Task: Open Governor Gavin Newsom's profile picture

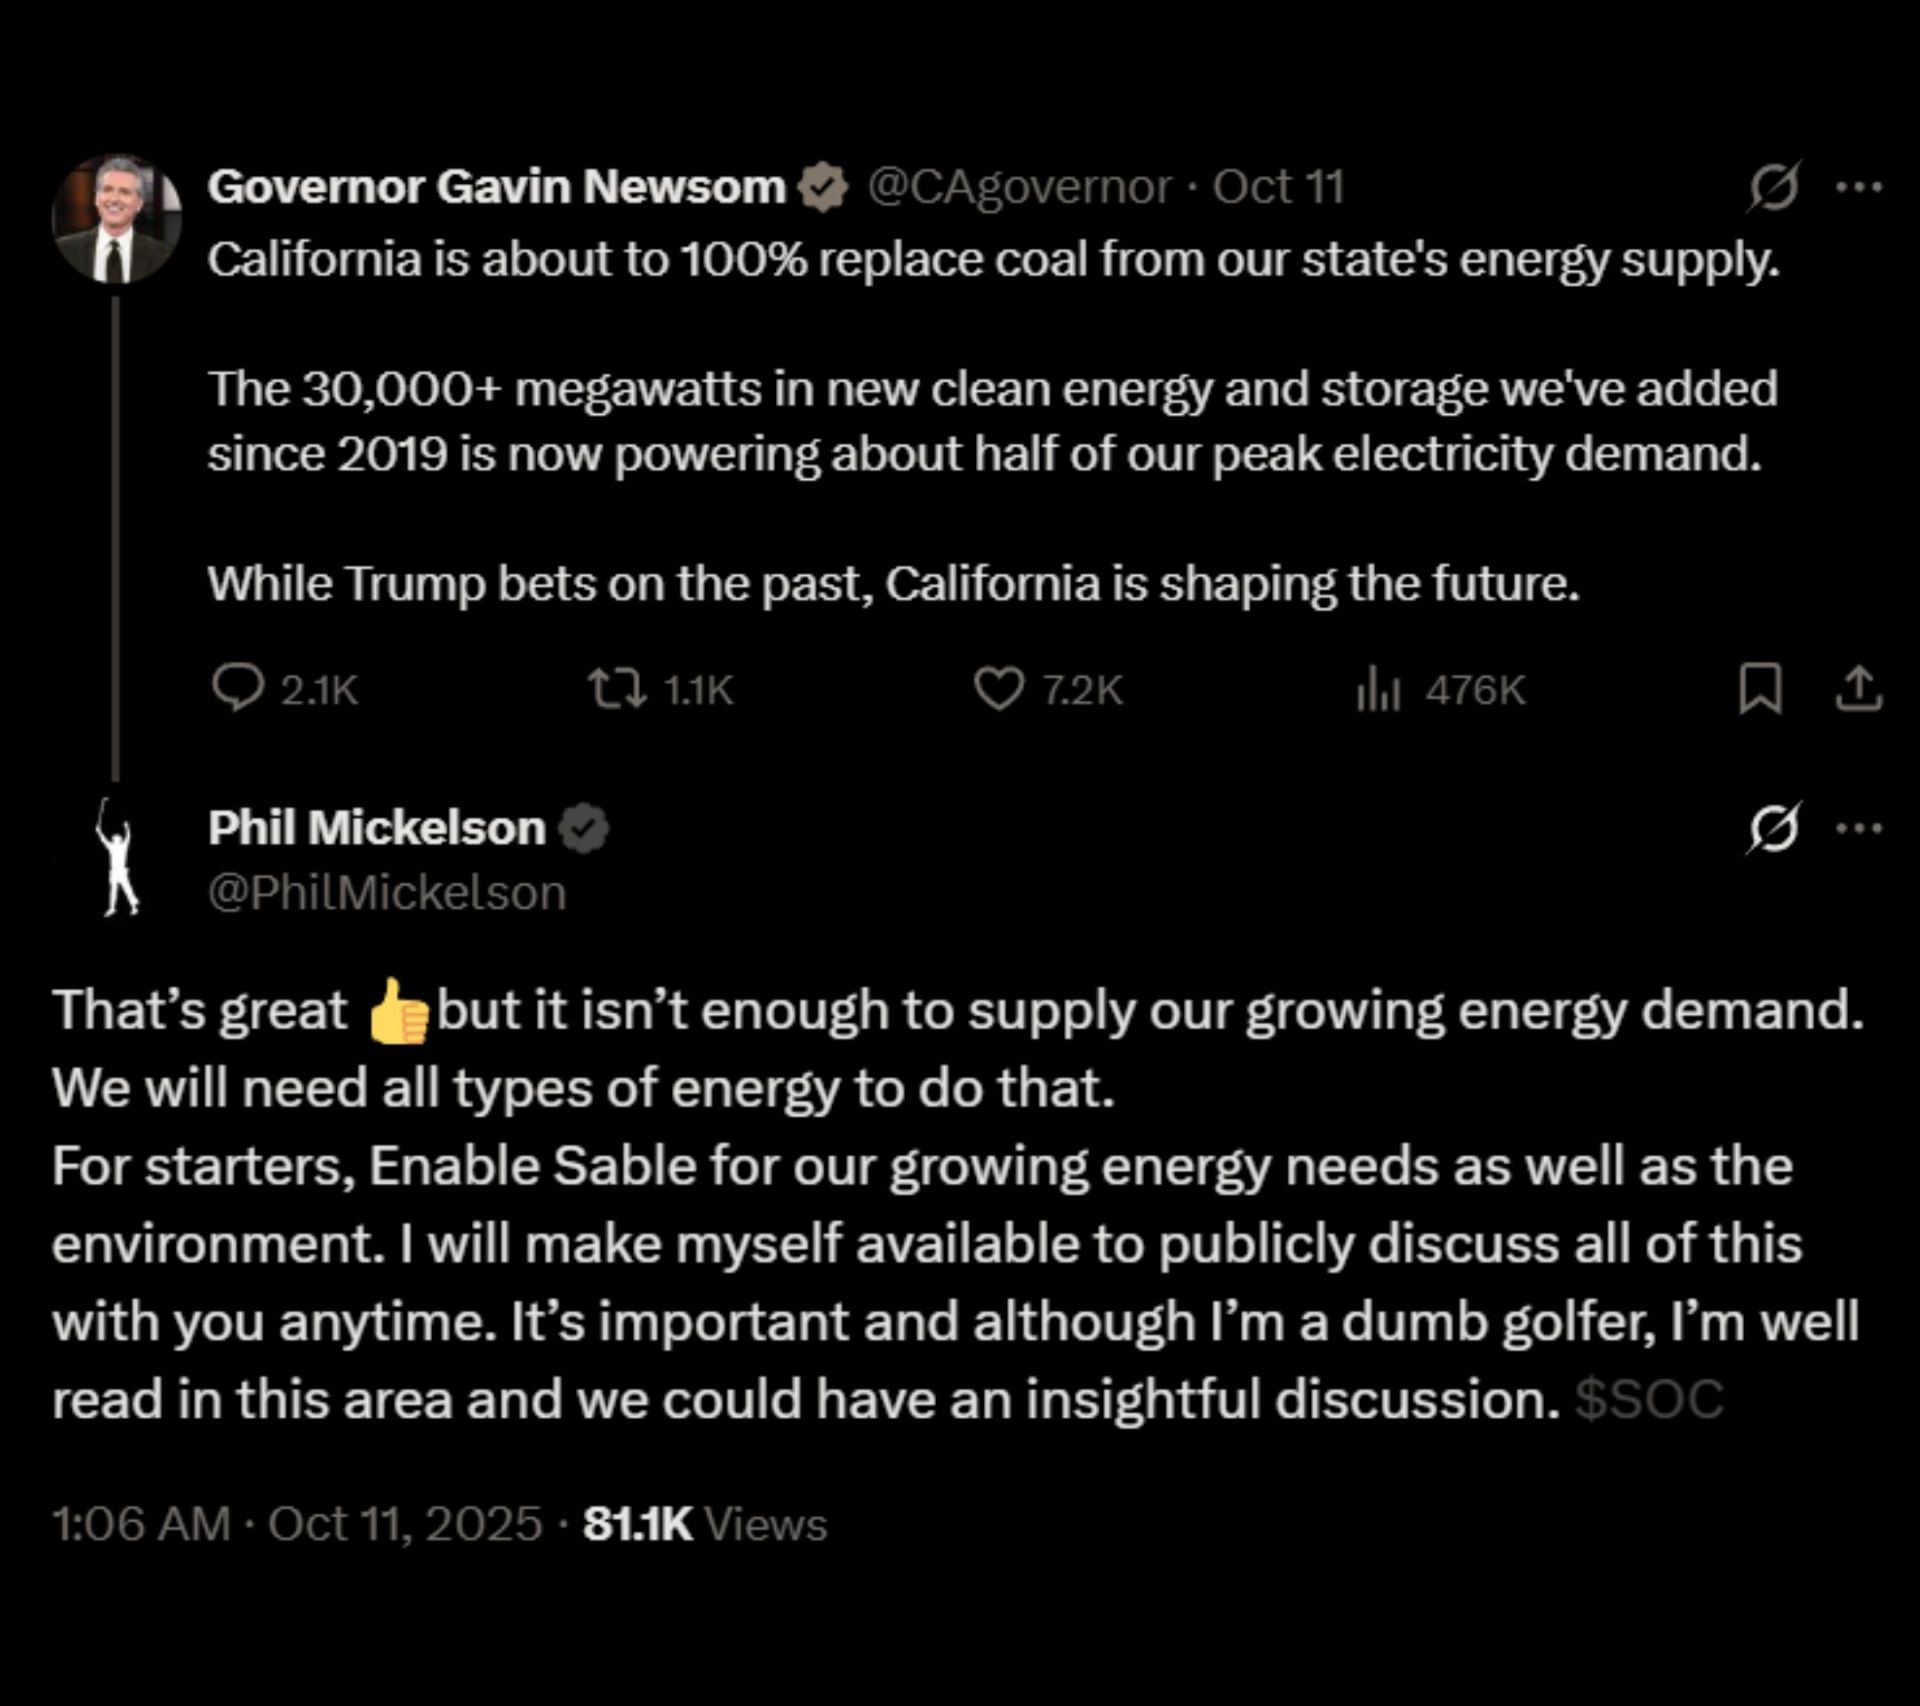Action: point(117,220)
